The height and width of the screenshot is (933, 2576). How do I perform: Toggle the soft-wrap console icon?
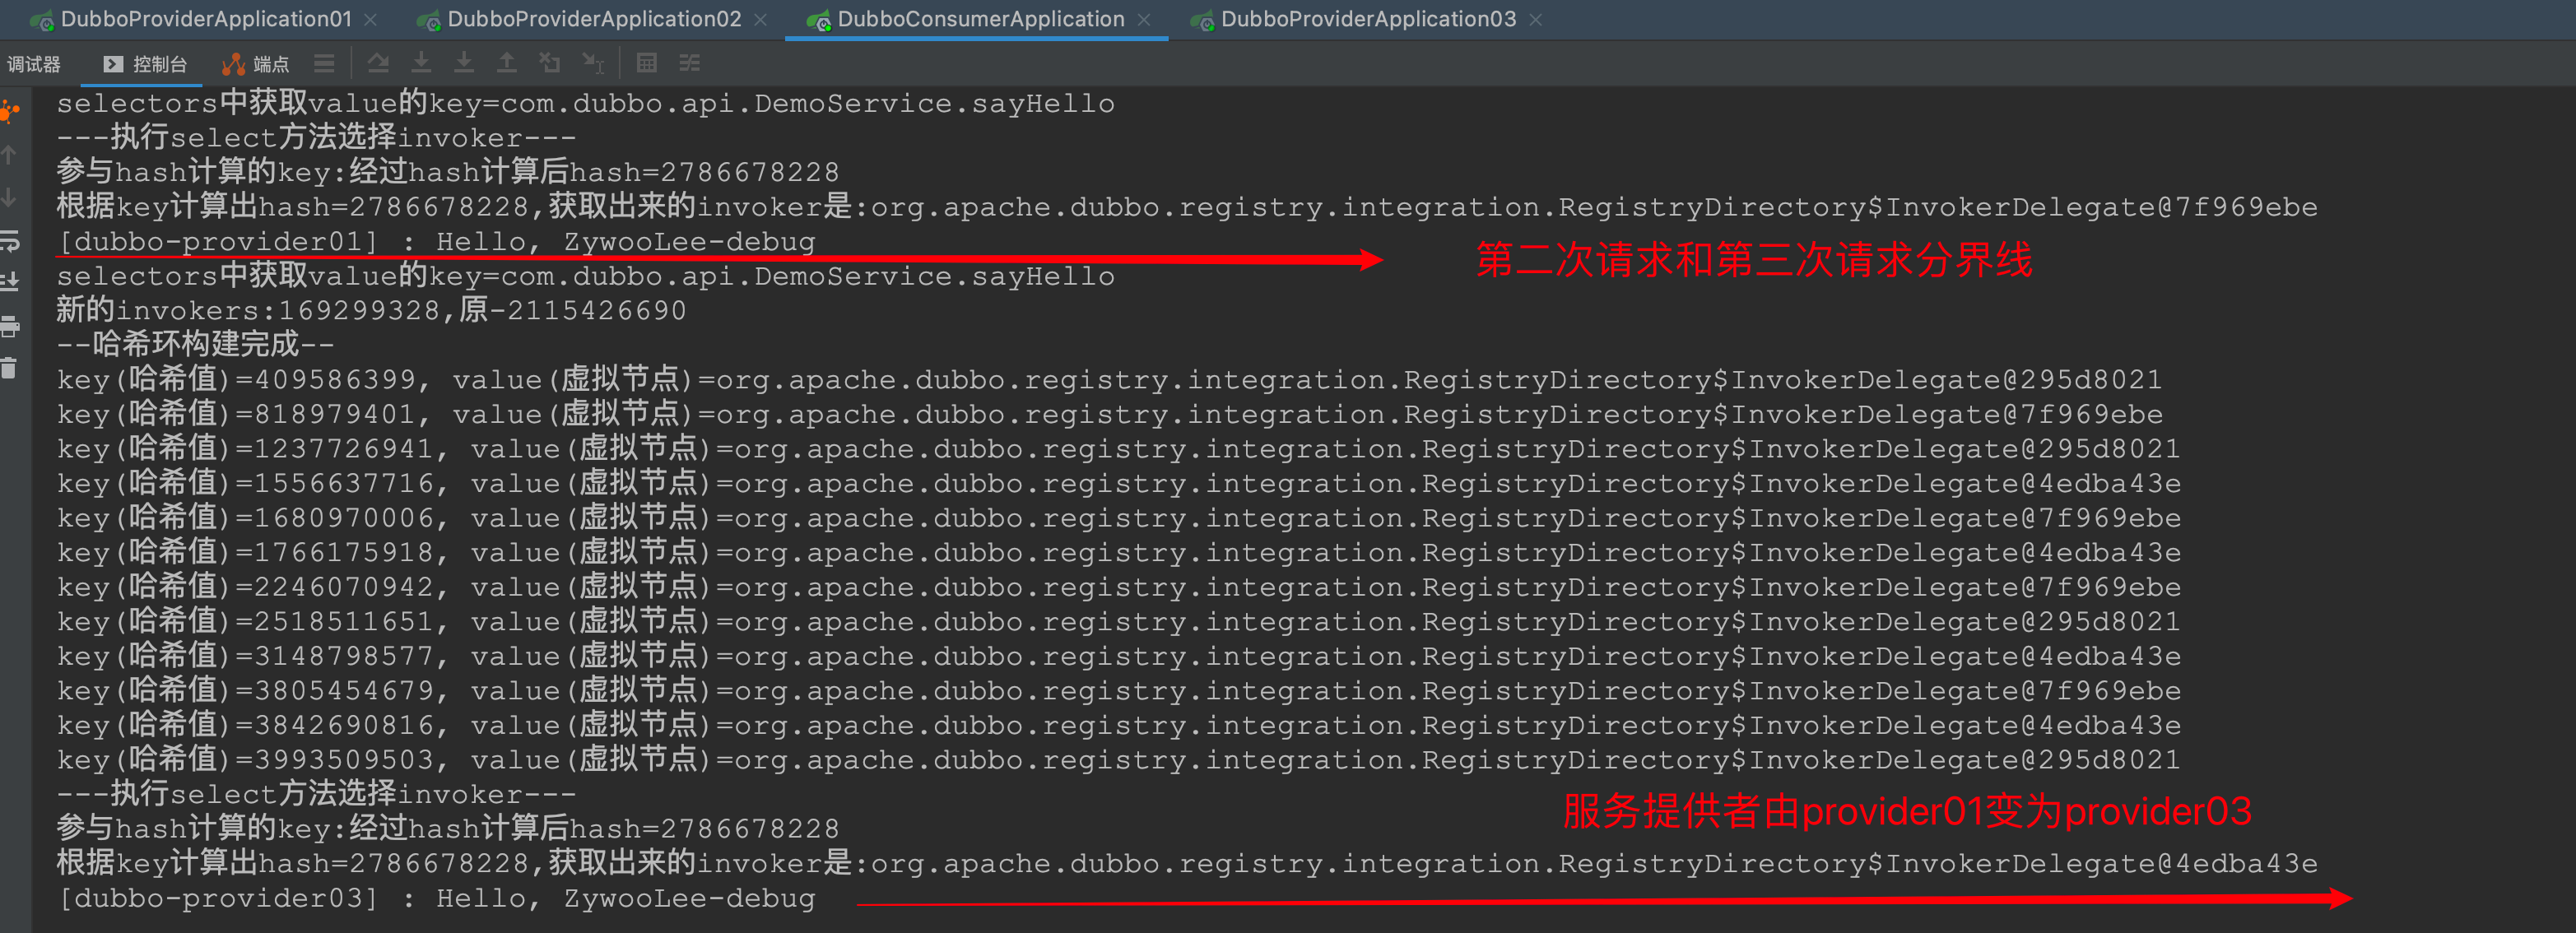10,240
